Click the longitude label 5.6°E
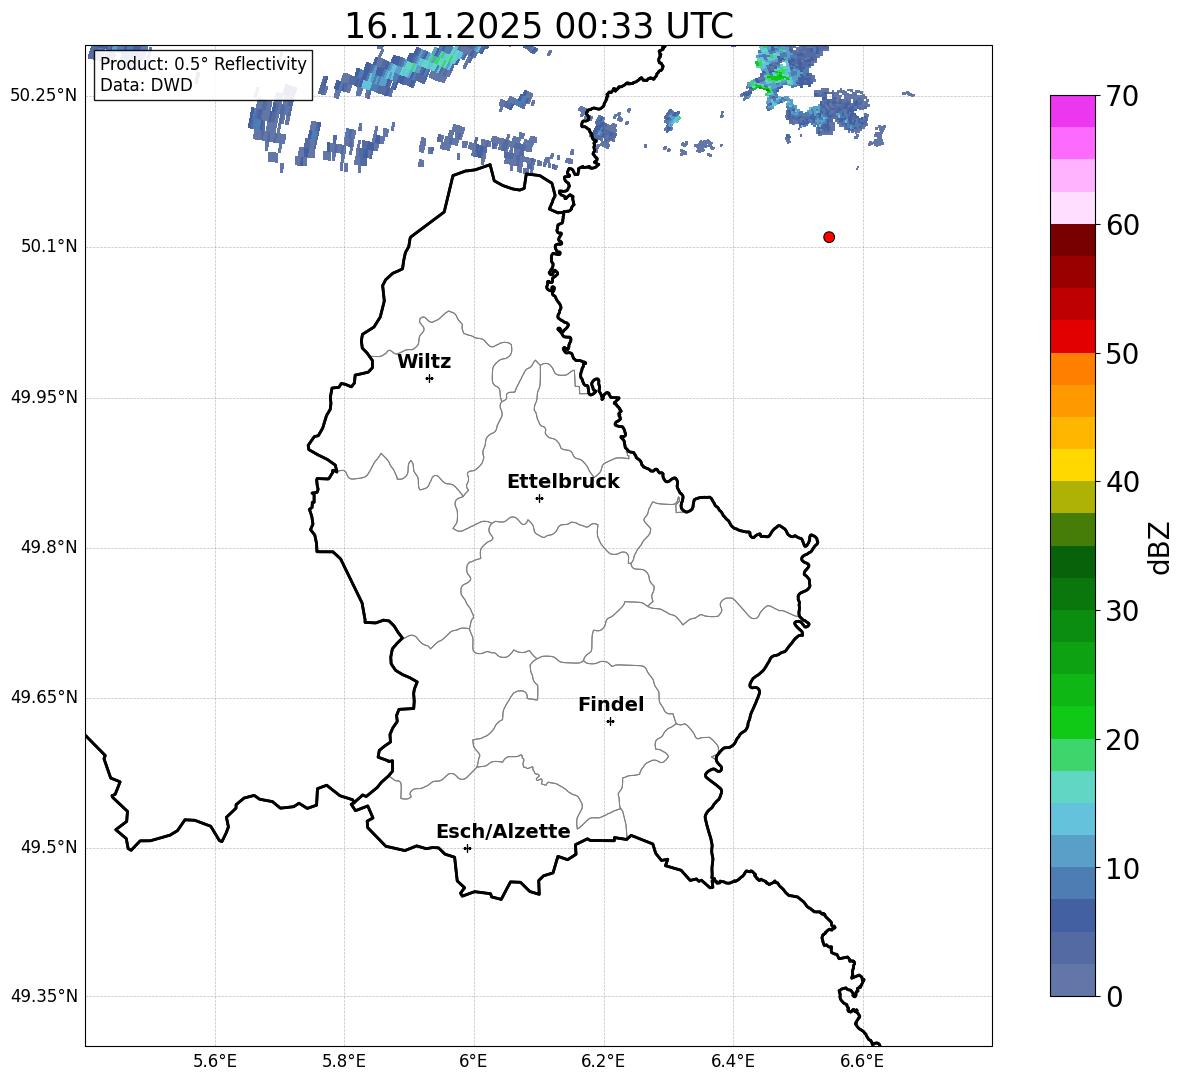 (215, 1061)
